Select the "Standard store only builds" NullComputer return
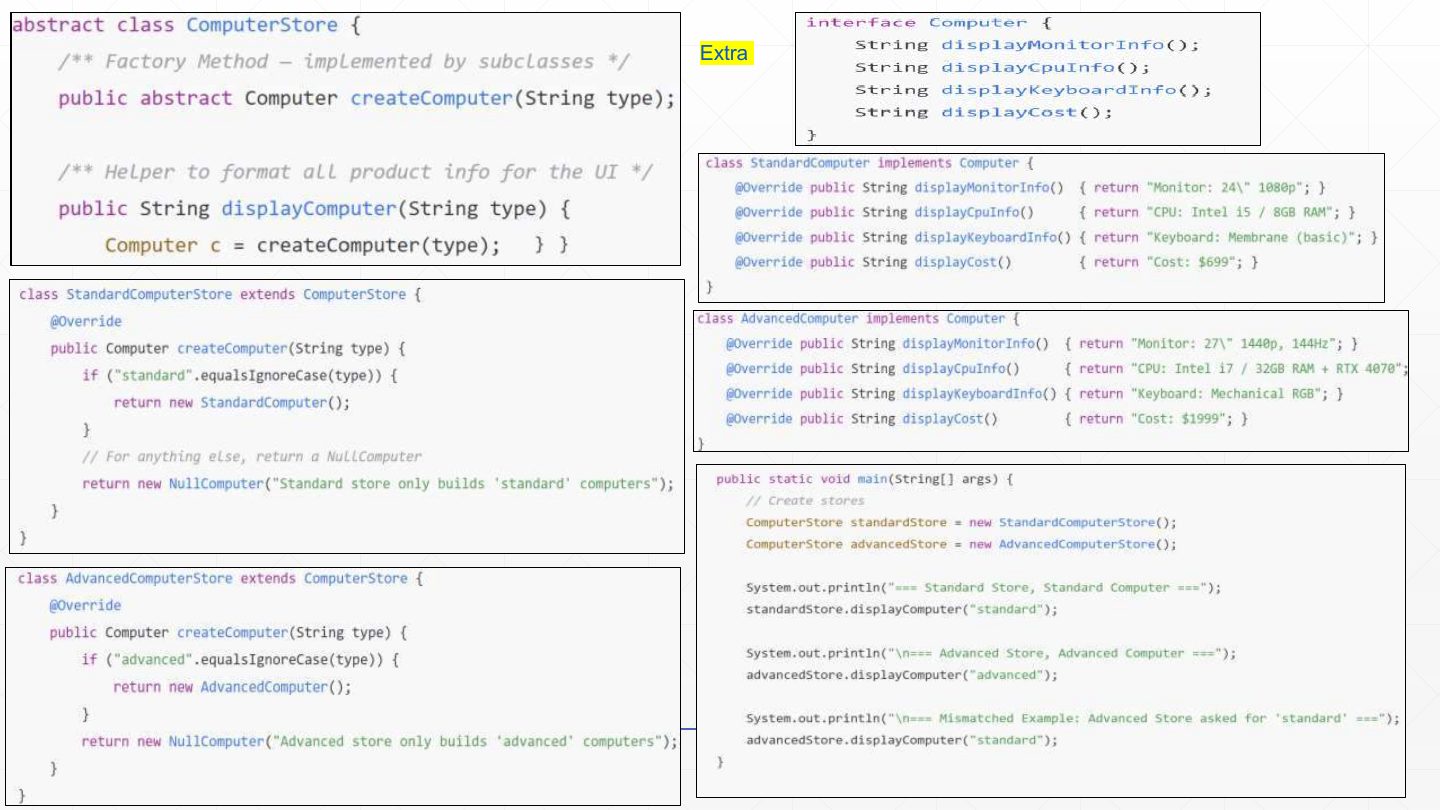Viewport: 1440px width, 810px height. click(378, 484)
